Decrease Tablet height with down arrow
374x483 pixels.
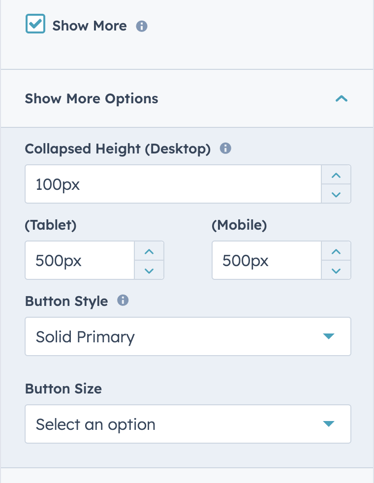(x=149, y=270)
